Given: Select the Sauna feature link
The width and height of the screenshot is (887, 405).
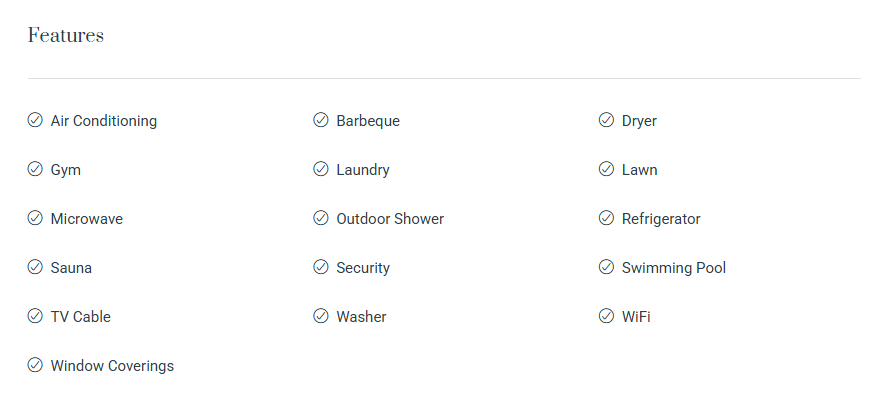Looking at the screenshot, I should click(71, 268).
